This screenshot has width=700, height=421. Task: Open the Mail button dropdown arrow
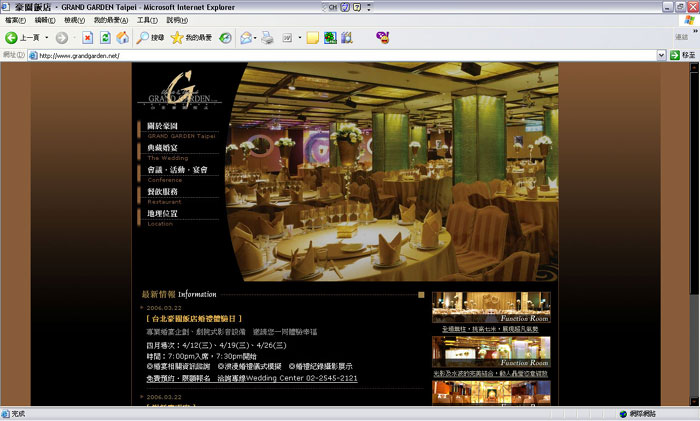tap(256, 38)
